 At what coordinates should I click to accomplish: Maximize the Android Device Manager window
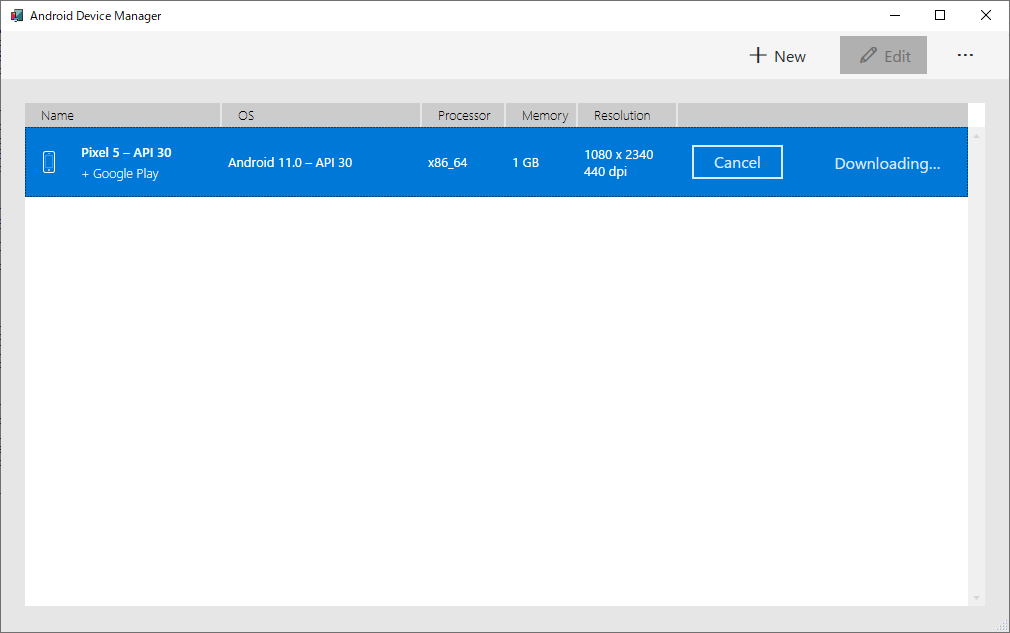pos(940,15)
